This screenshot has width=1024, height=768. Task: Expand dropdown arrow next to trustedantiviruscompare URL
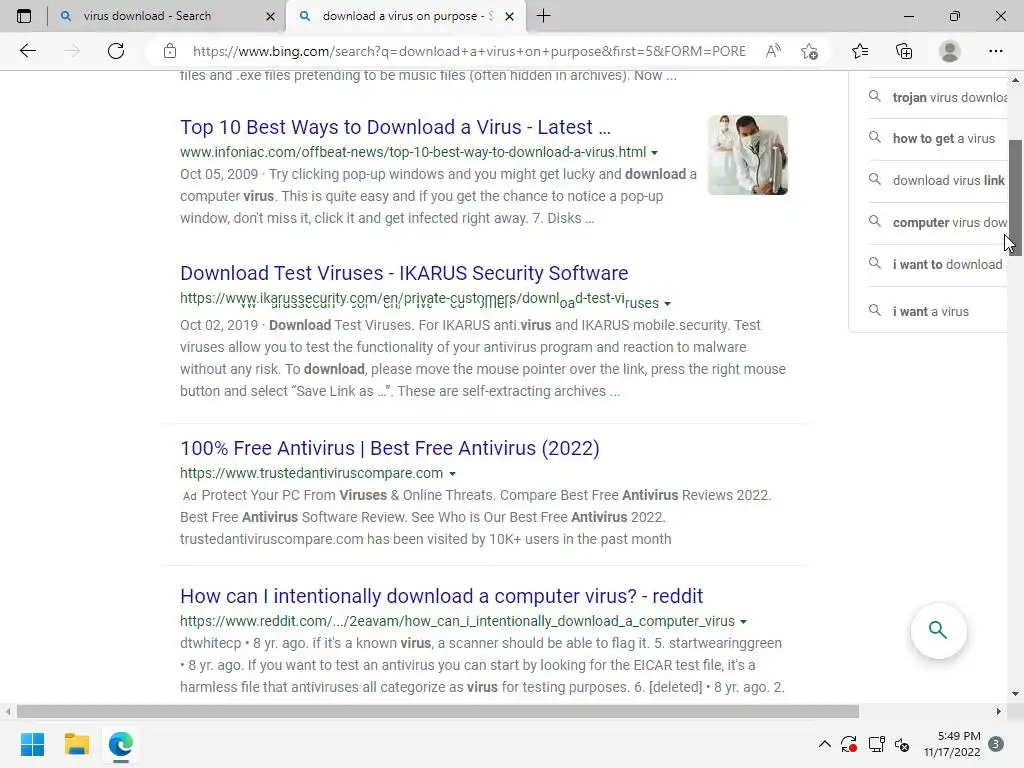452,473
